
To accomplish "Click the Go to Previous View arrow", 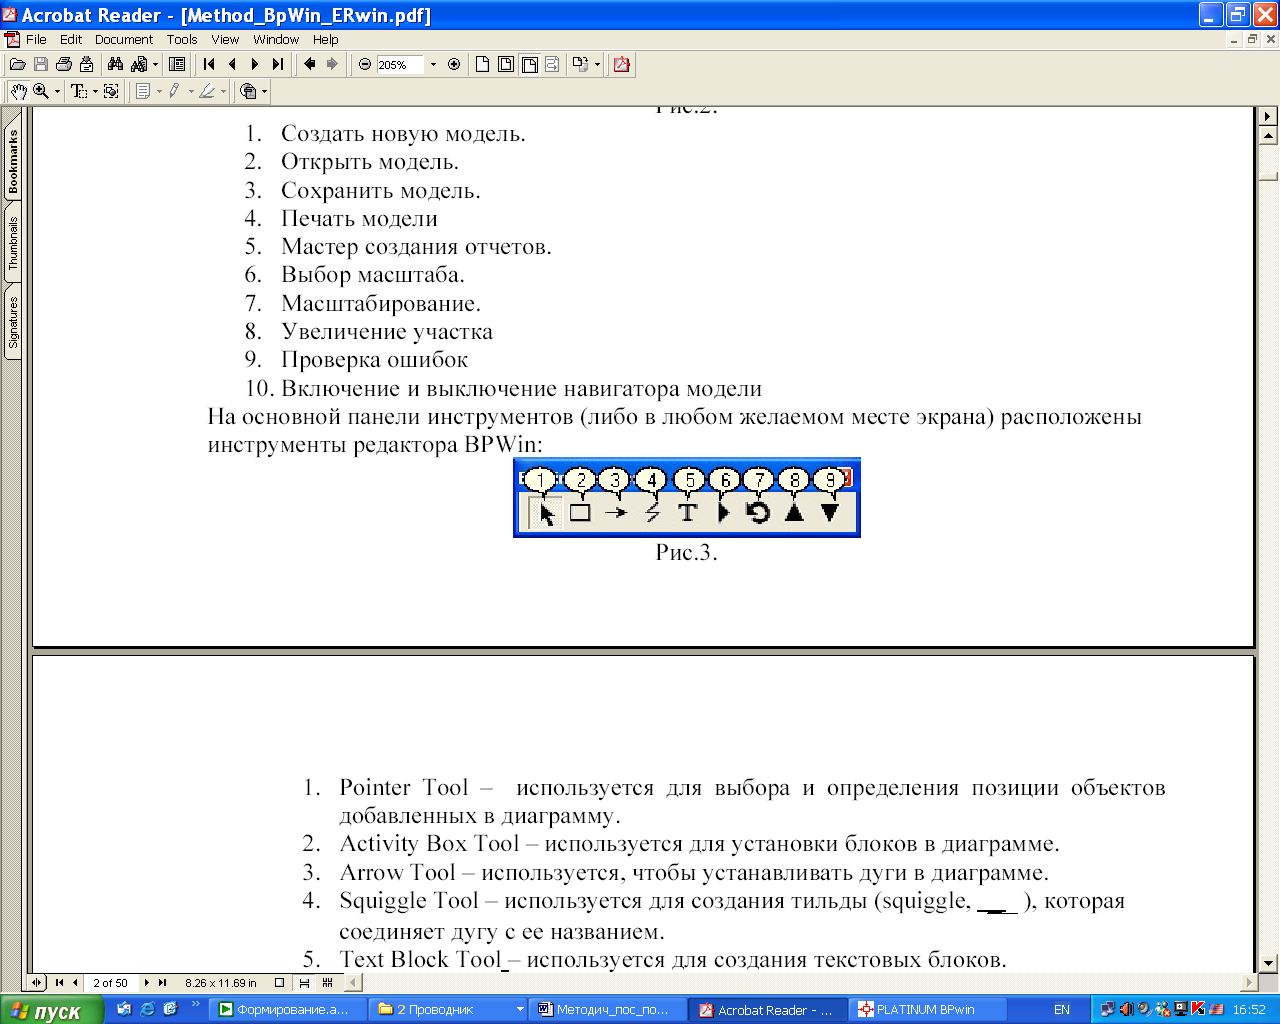I will [310, 65].
